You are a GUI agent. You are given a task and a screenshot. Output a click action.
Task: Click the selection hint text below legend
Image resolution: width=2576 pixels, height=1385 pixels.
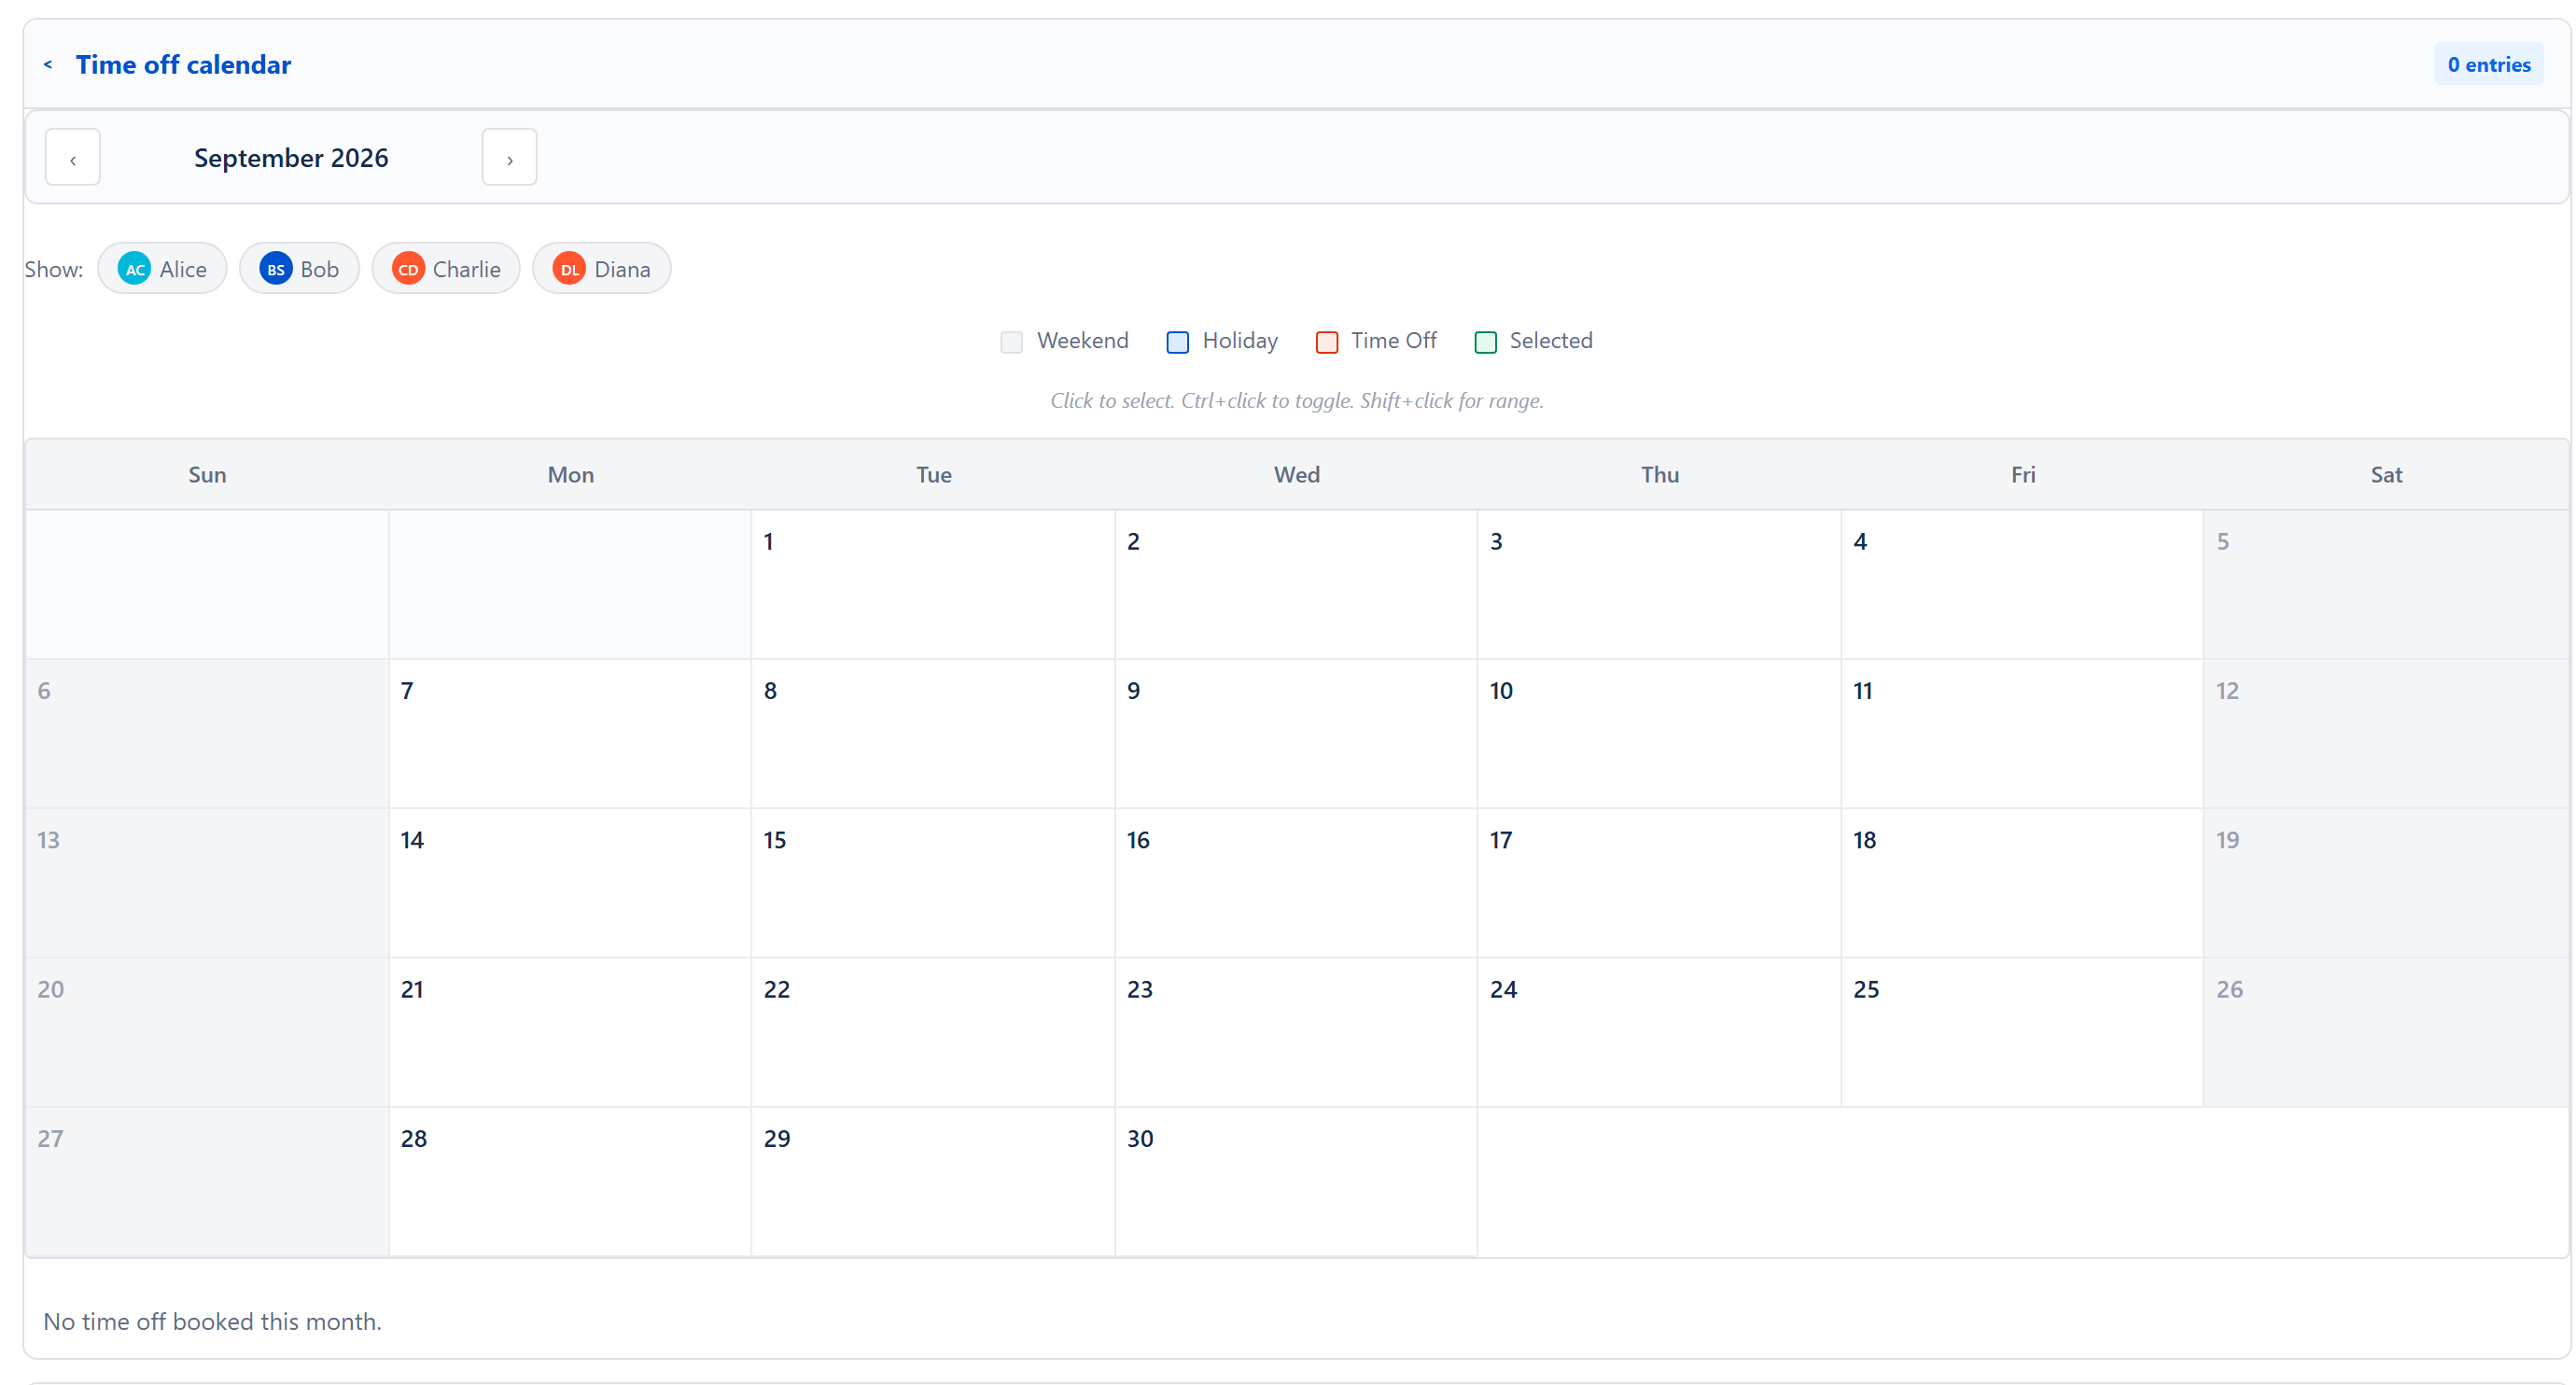pyautogui.click(x=1296, y=401)
